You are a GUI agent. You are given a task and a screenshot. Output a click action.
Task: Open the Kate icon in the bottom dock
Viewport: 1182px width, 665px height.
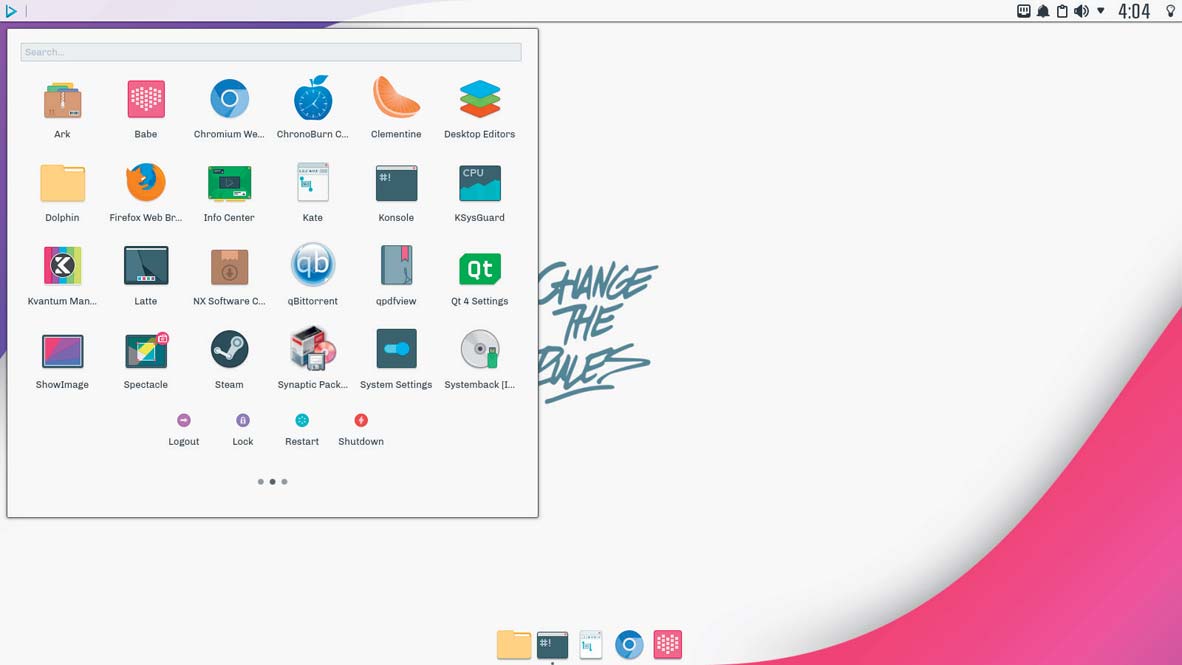coord(591,645)
